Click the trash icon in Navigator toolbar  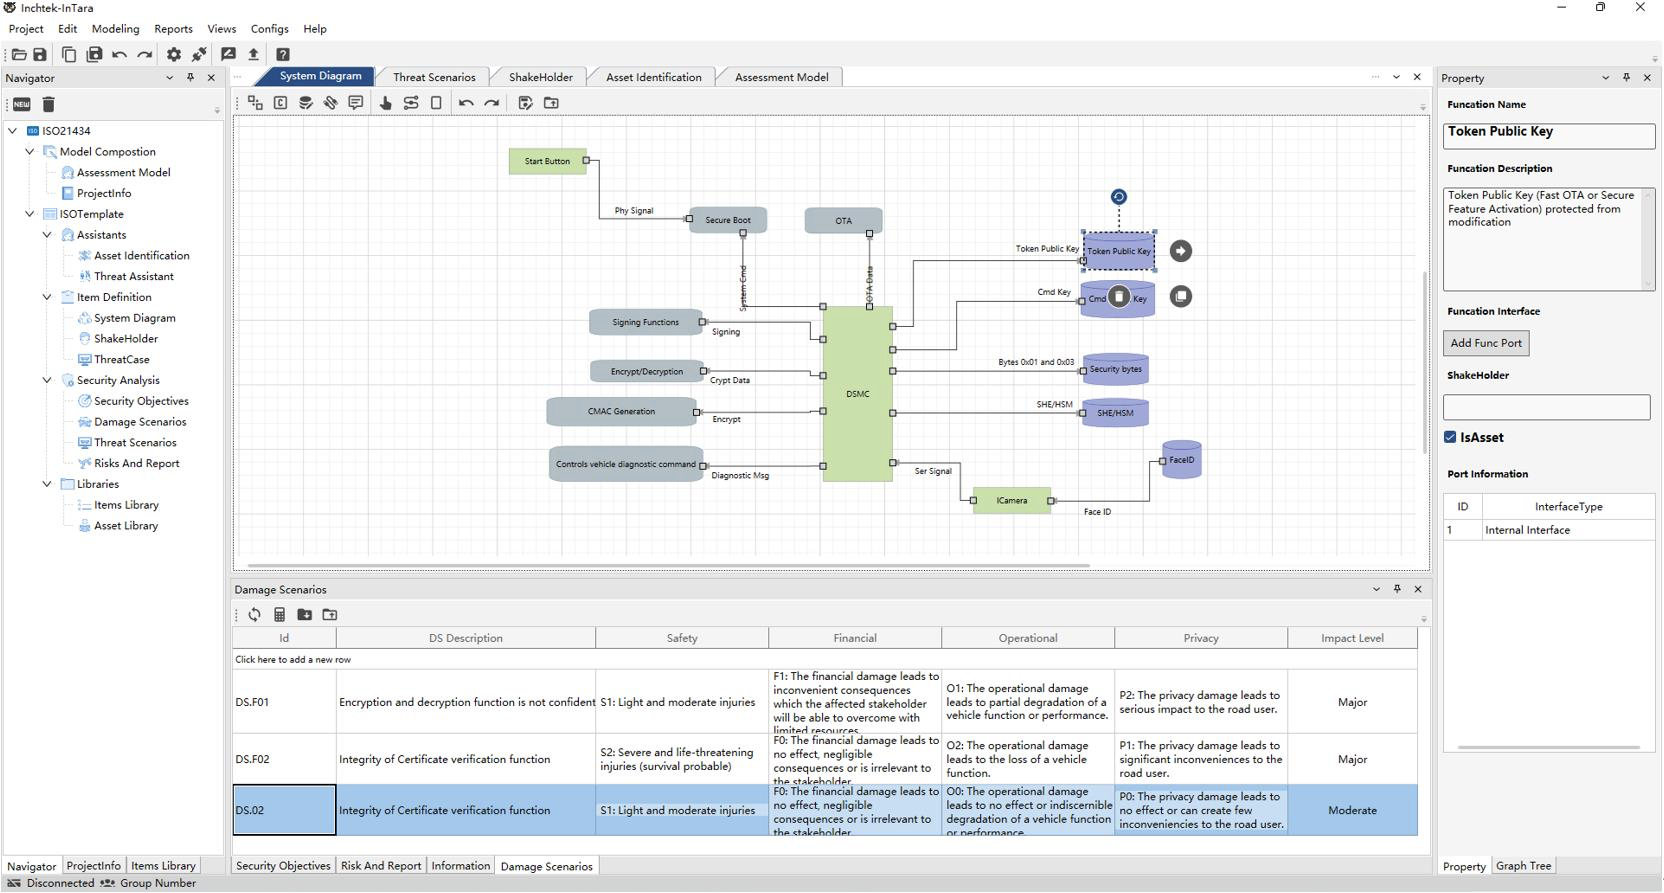click(48, 104)
